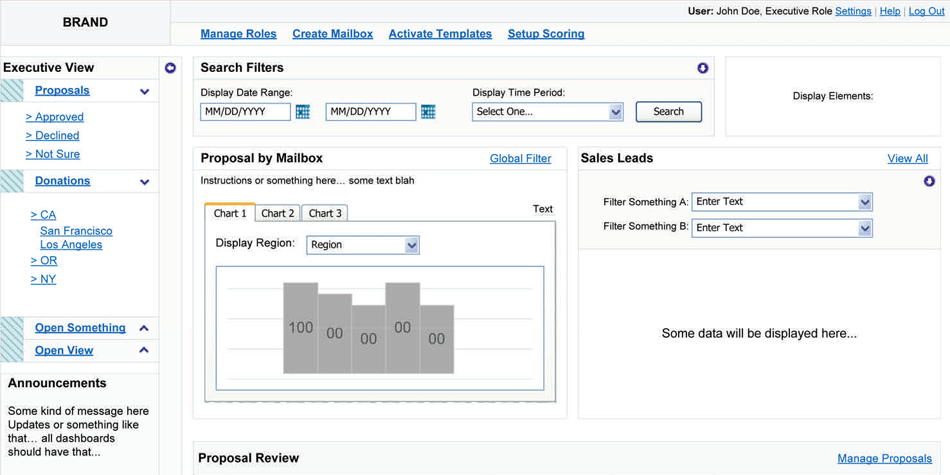Click the Search button
This screenshot has width=950, height=475.
[668, 112]
